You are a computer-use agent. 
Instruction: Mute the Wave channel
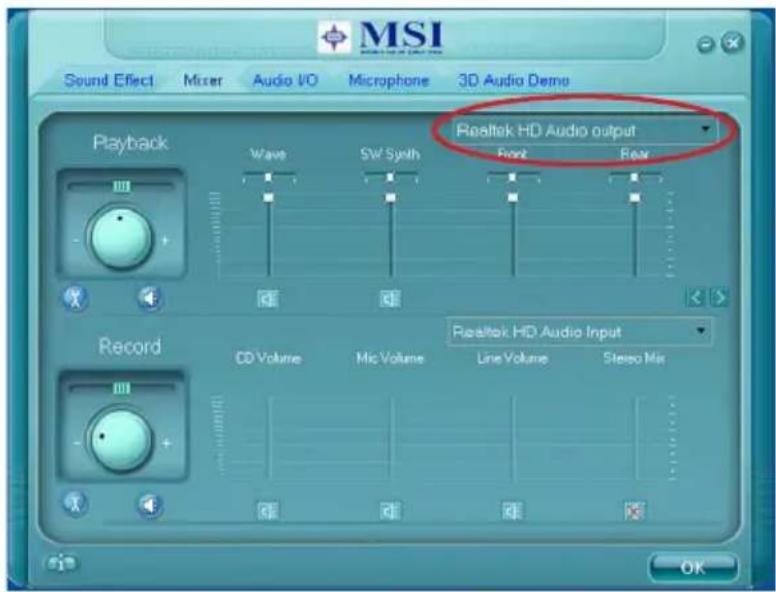[x=268, y=299]
